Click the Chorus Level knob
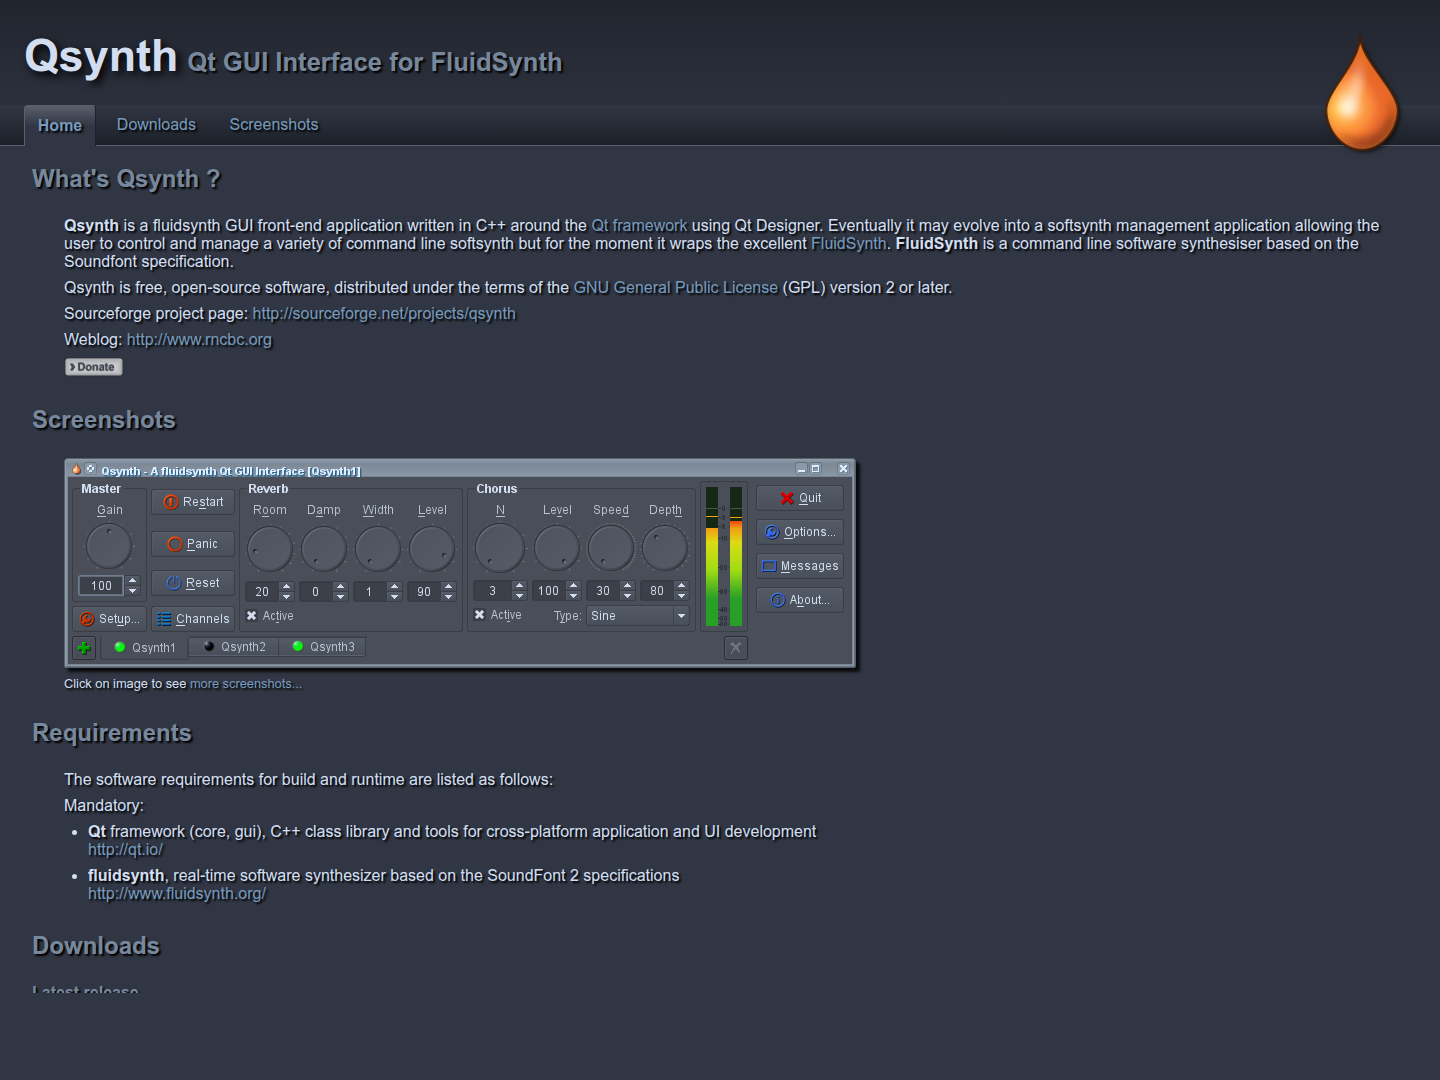1440x1080 pixels. [x=557, y=548]
